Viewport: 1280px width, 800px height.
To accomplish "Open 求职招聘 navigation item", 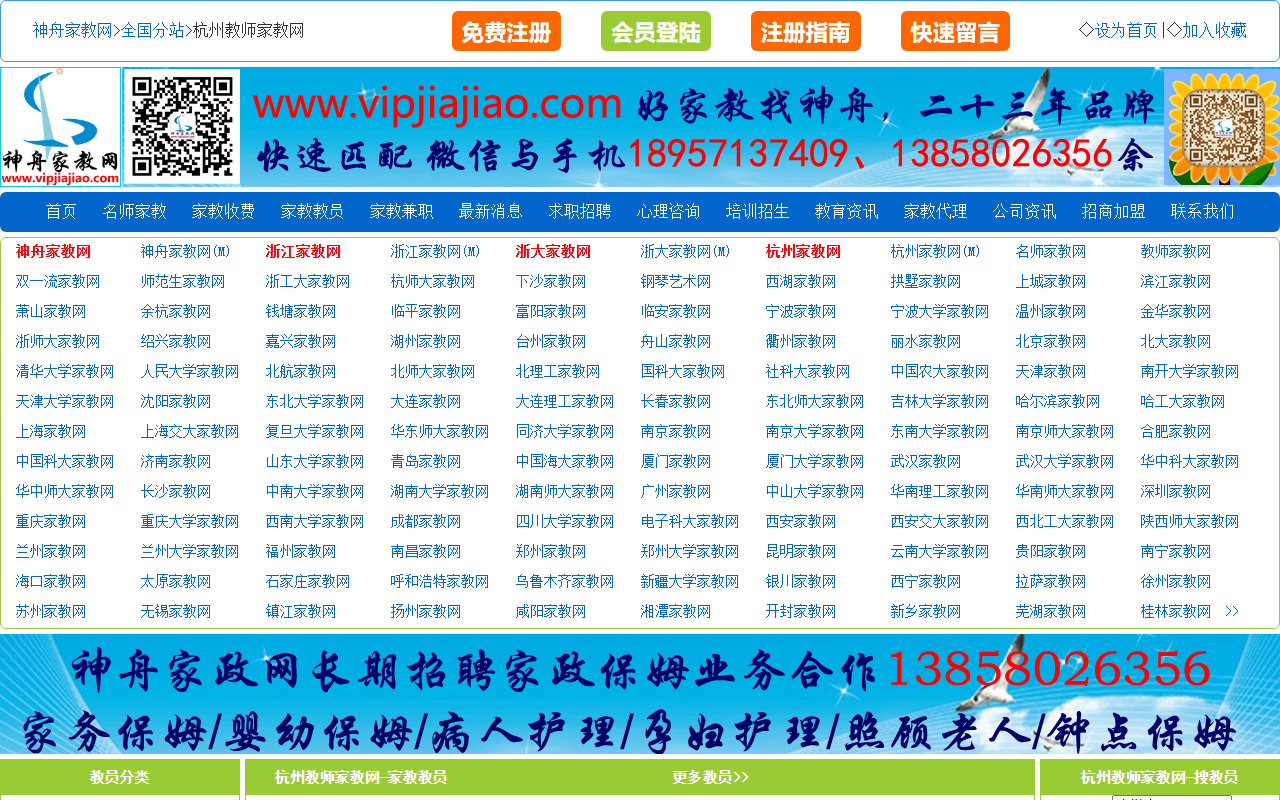I will click(580, 211).
